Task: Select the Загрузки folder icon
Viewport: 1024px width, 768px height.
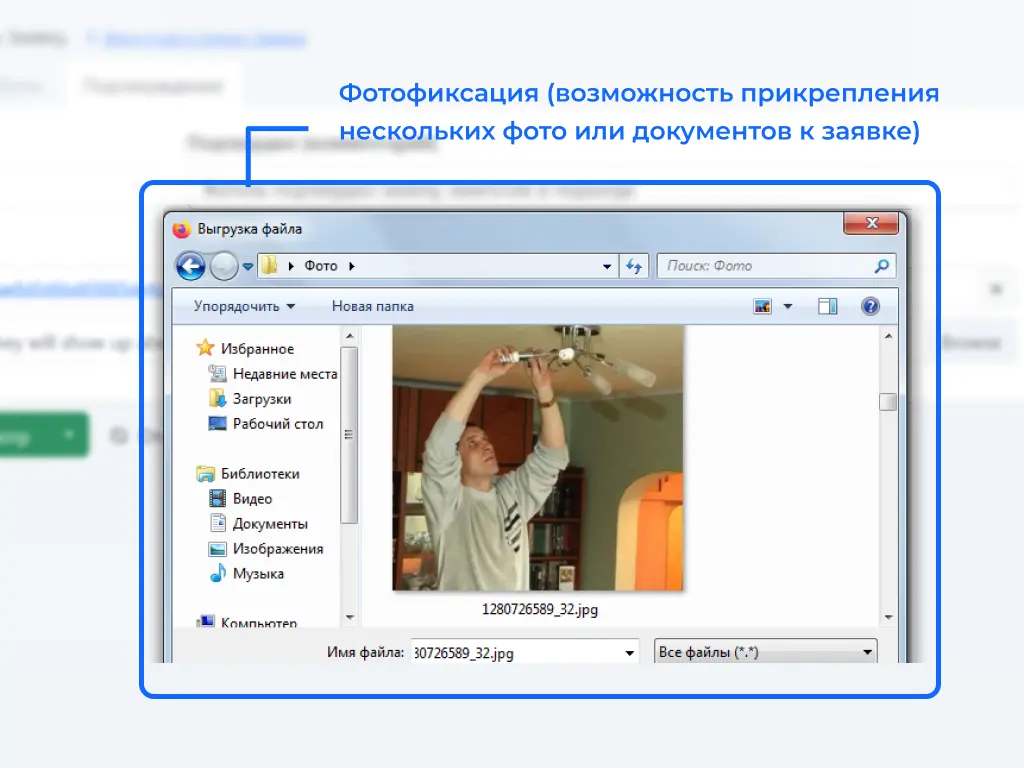Action: click(x=217, y=399)
